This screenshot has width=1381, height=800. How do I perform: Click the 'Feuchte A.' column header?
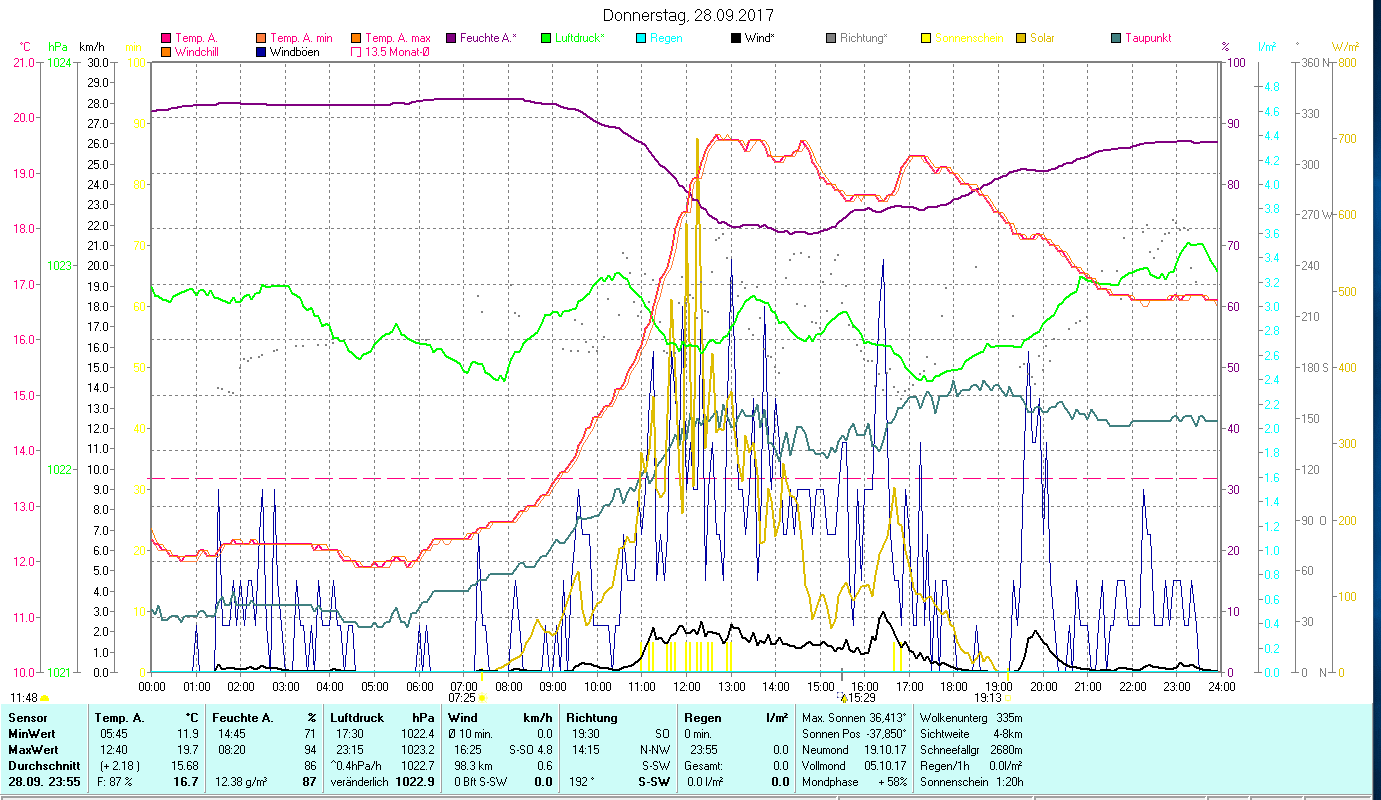(242, 718)
